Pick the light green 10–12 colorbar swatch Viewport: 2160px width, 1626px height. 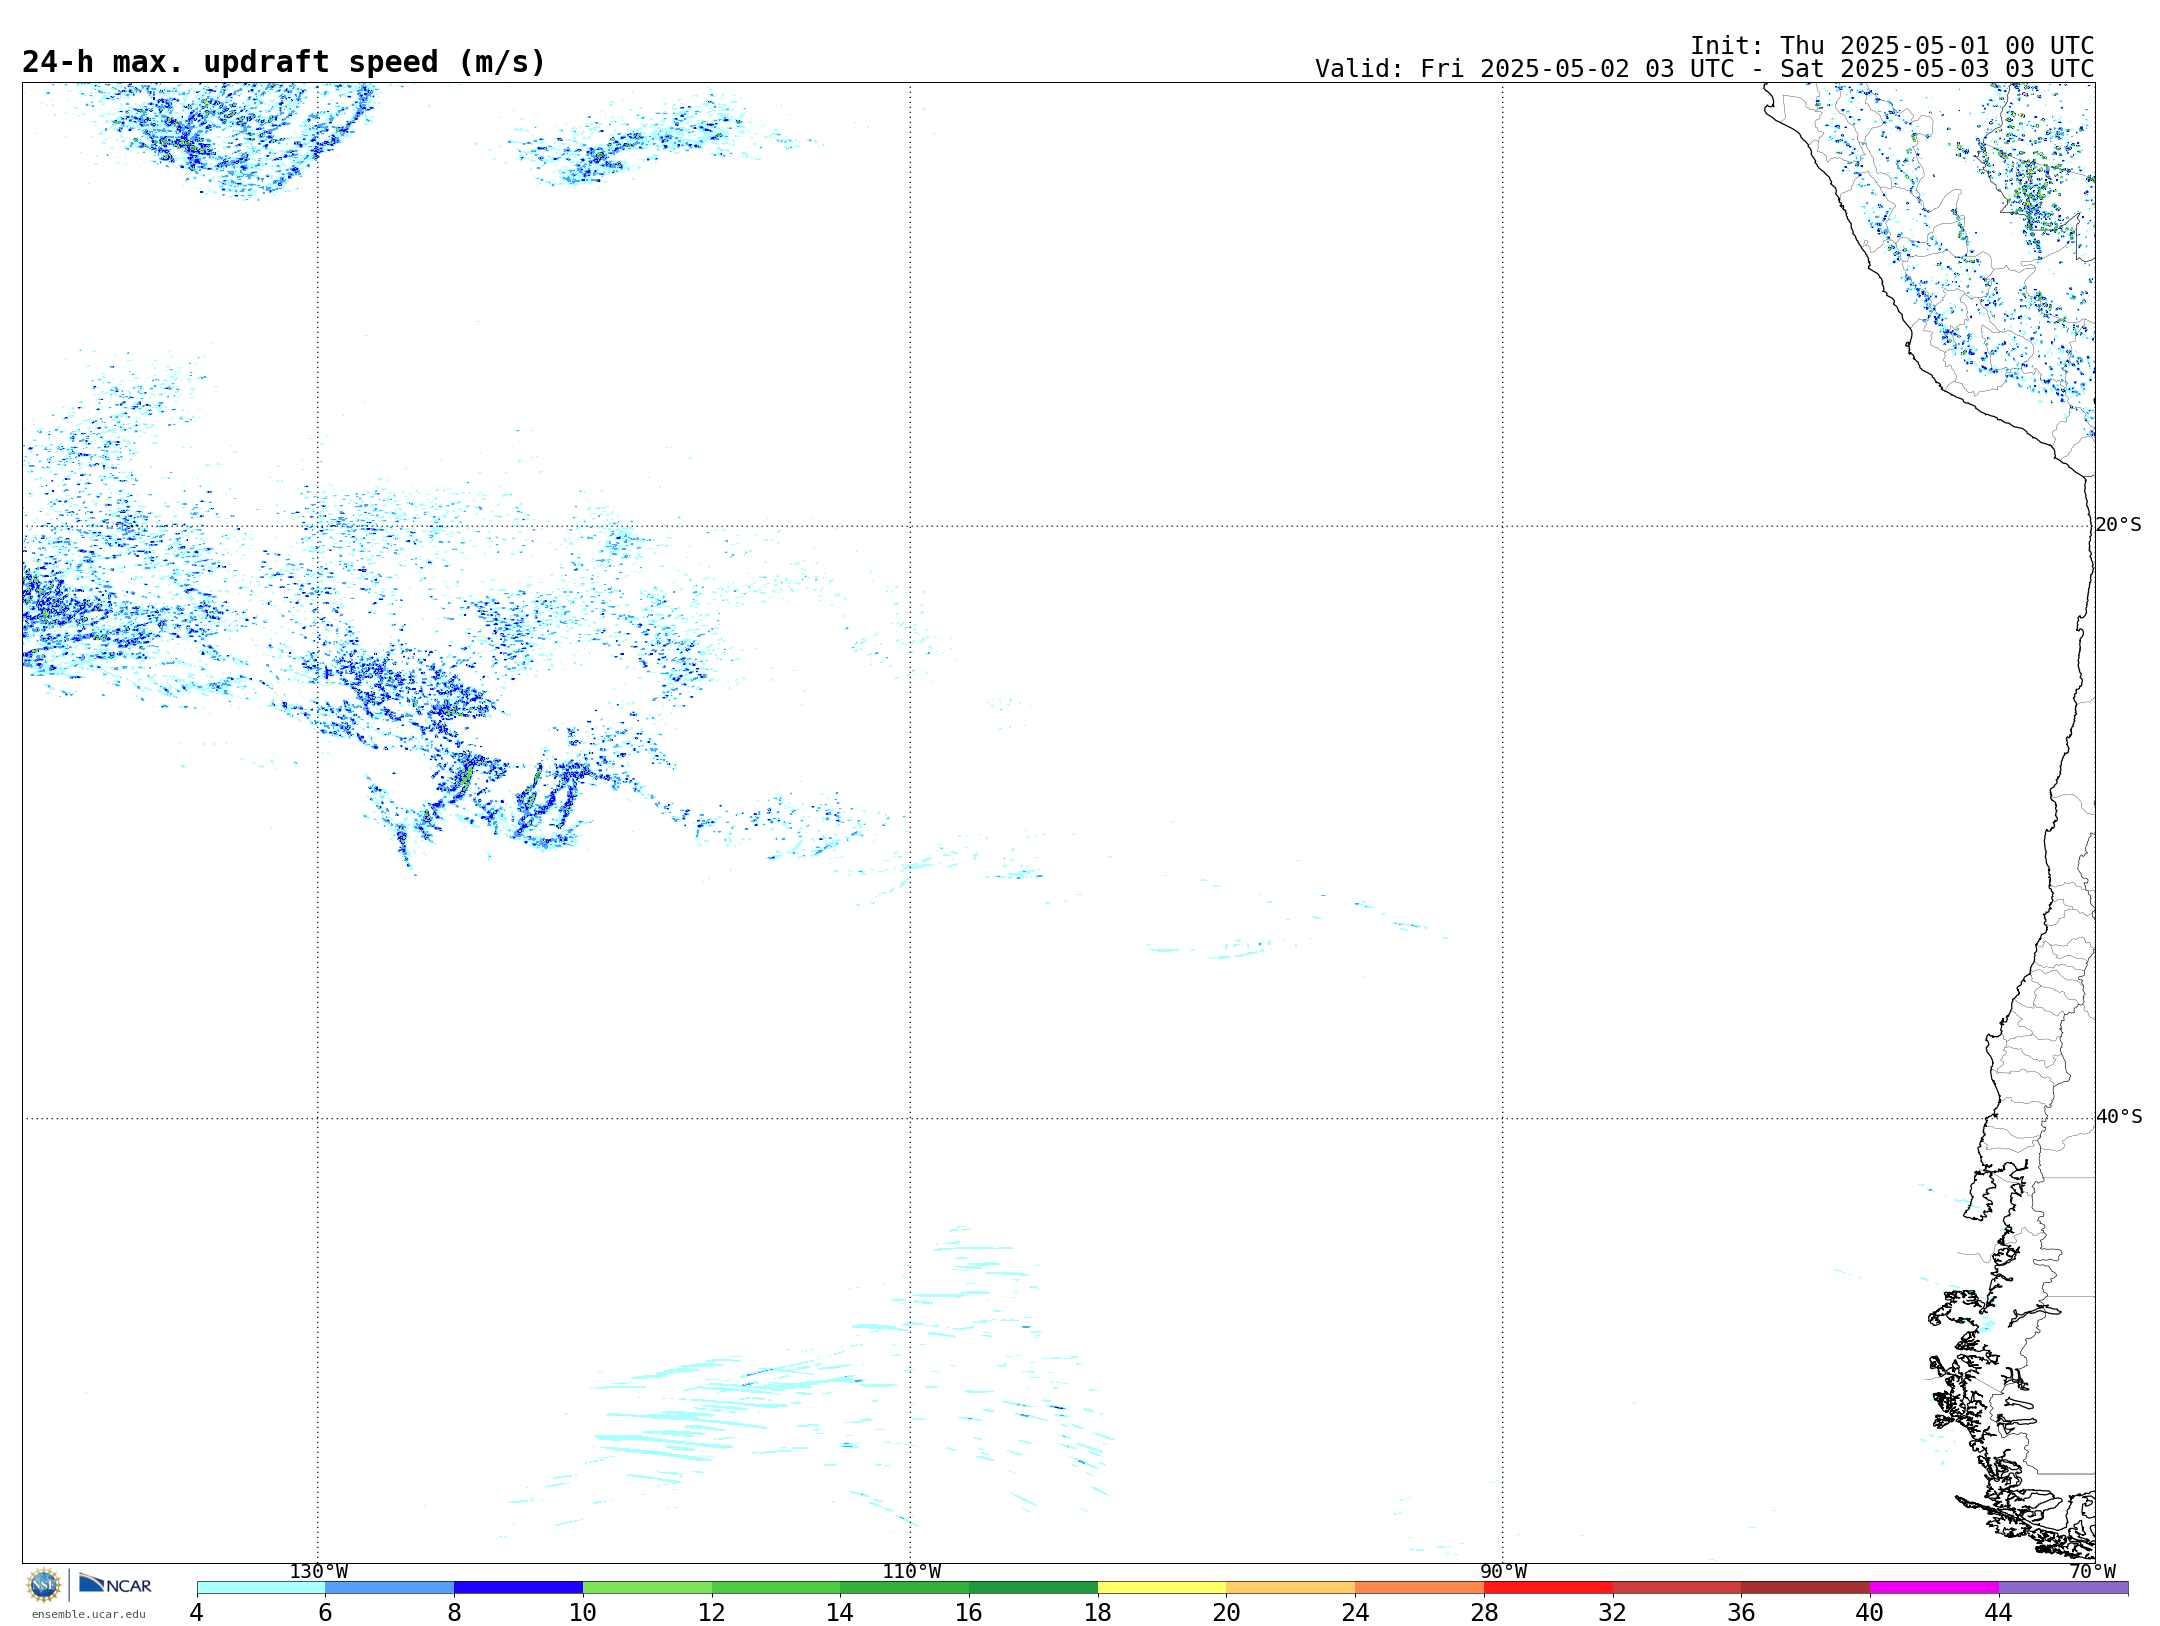pyautogui.click(x=647, y=1588)
